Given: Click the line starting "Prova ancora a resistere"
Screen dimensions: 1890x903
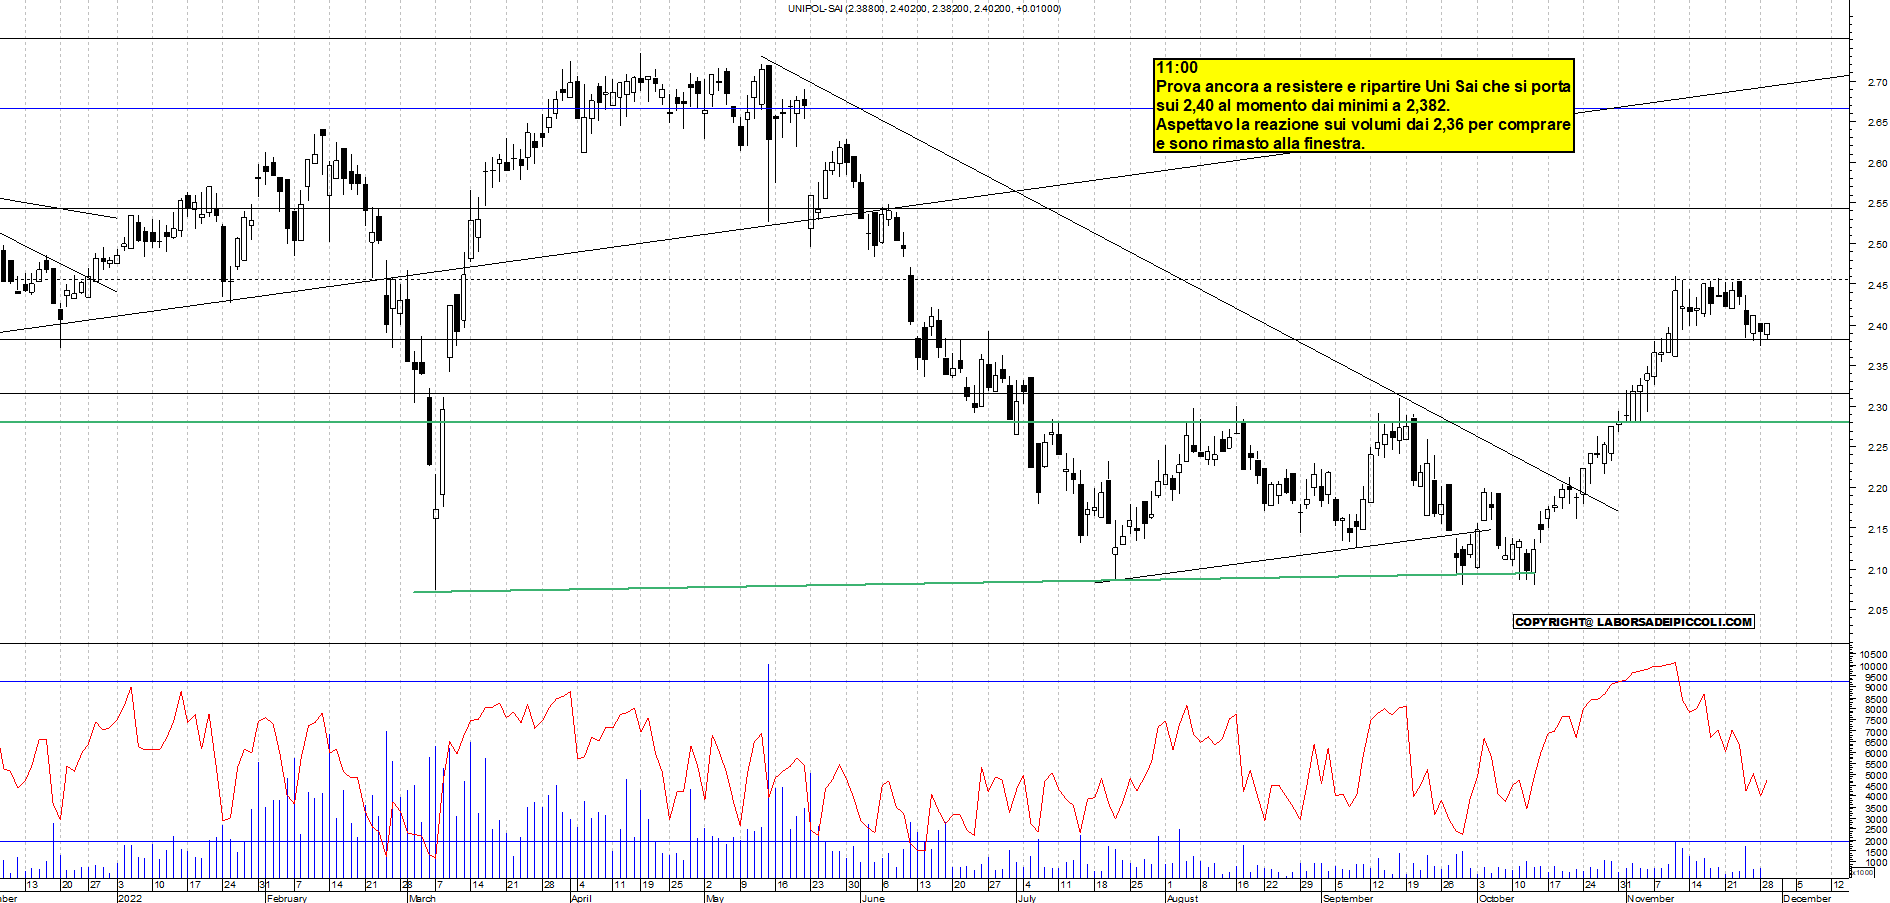Looking at the screenshot, I should coord(1363,86).
